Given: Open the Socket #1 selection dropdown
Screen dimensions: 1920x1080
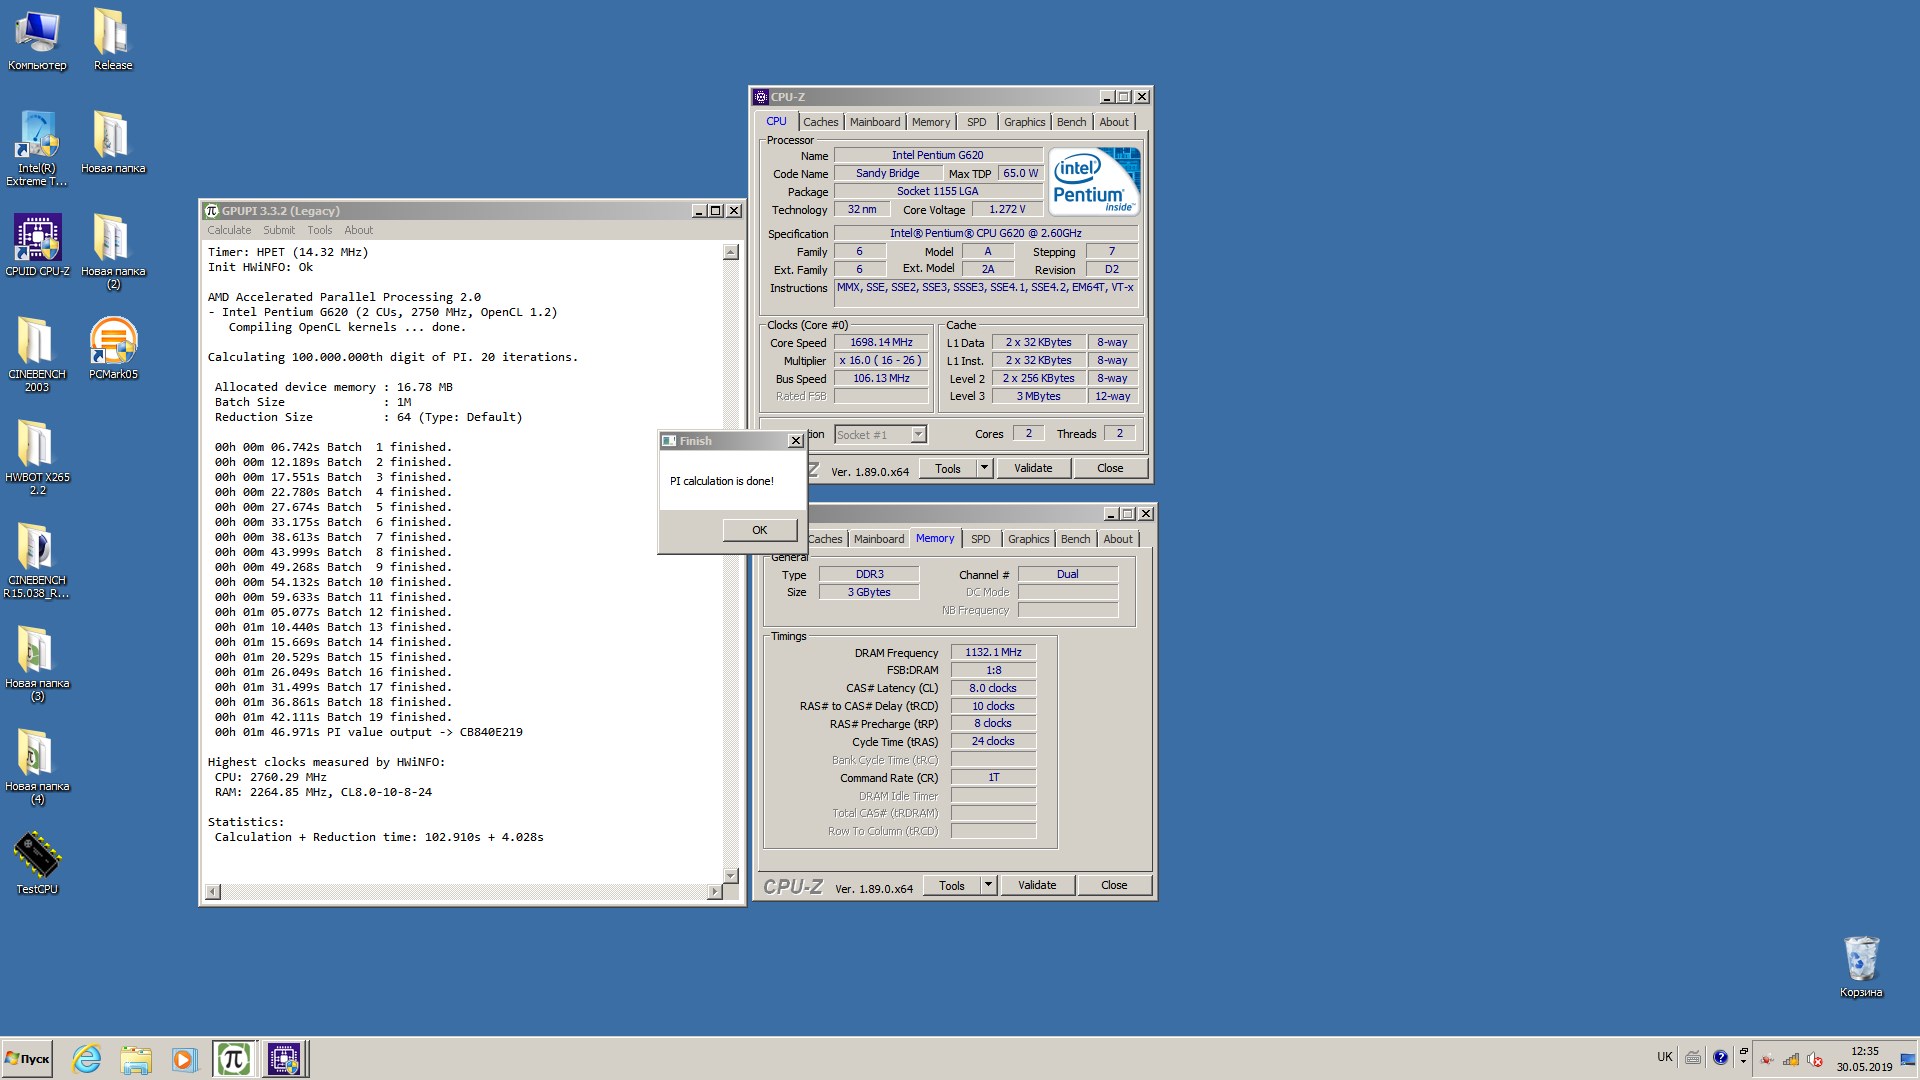Looking at the screenshot, I should click(x=880, y=434).
